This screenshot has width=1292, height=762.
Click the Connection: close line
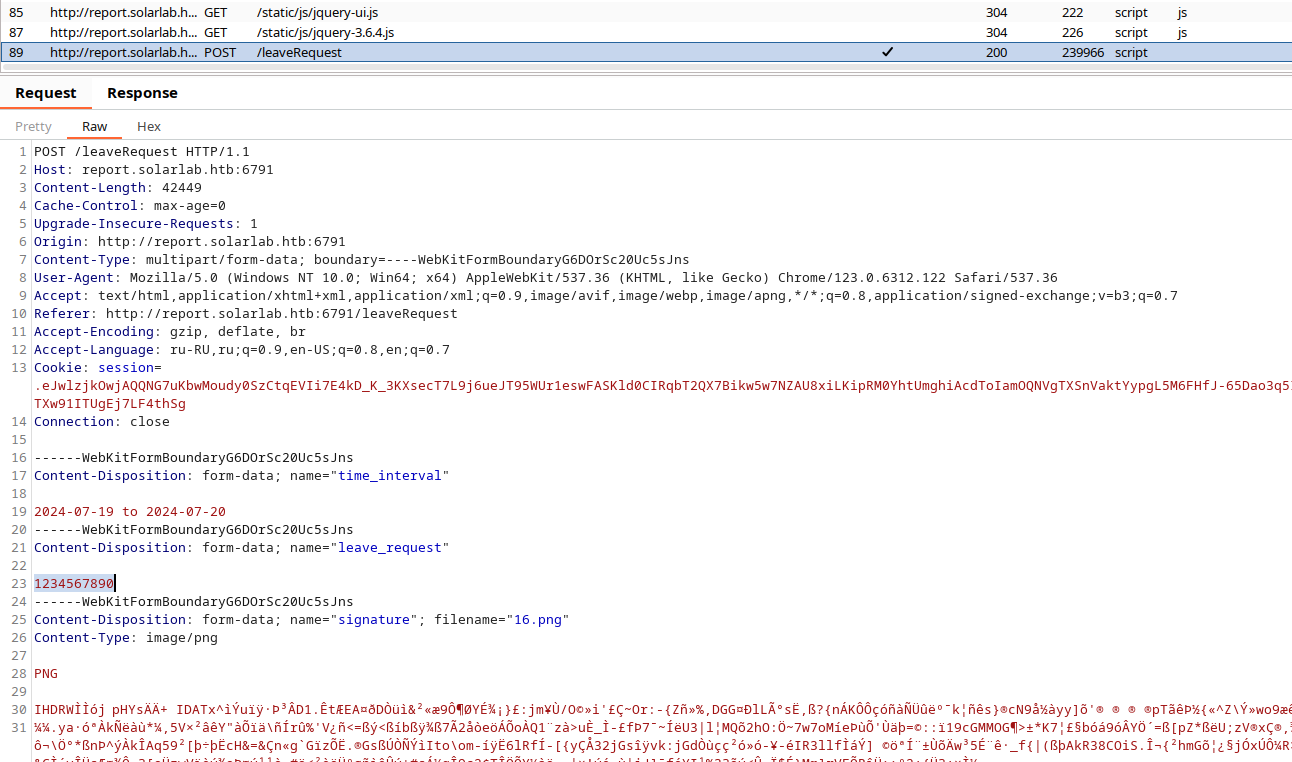[102, 422]
